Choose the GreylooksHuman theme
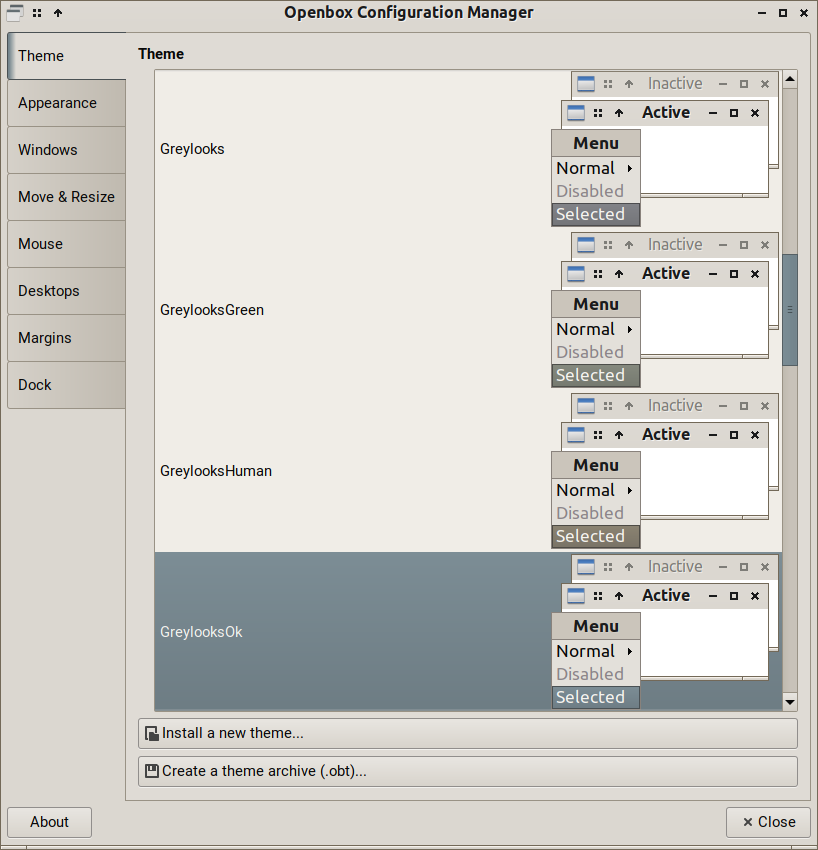 click(468, 471)
